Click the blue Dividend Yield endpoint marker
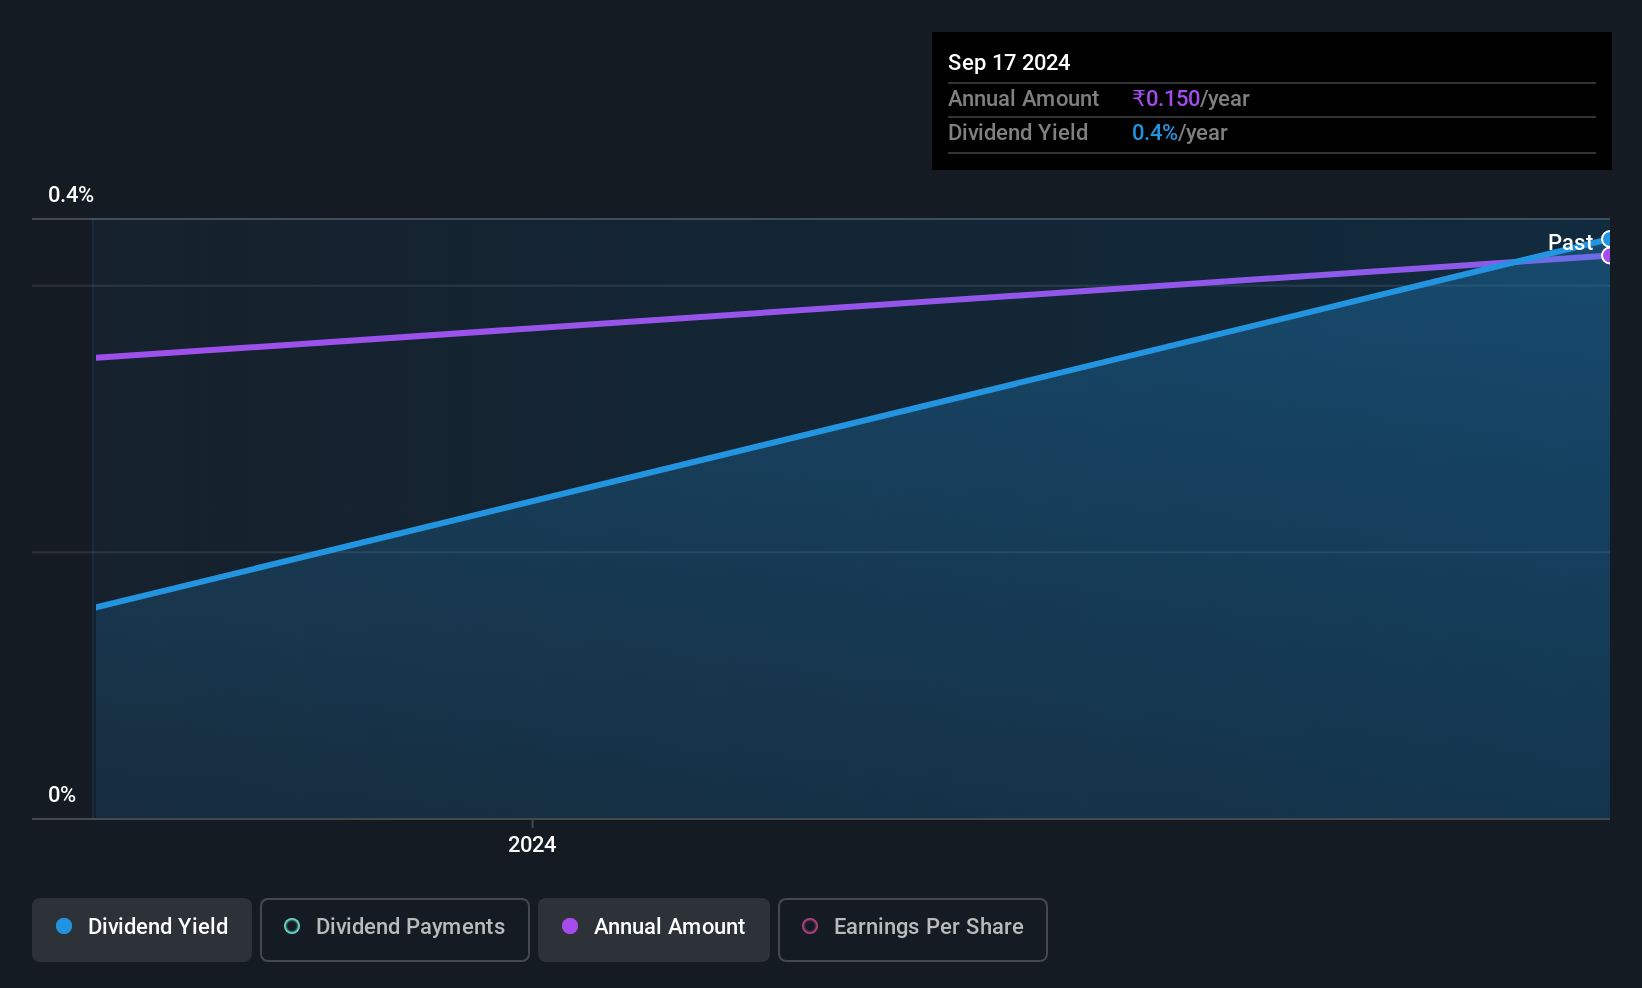This screenshot has height=988, width=1642. 1608,239
